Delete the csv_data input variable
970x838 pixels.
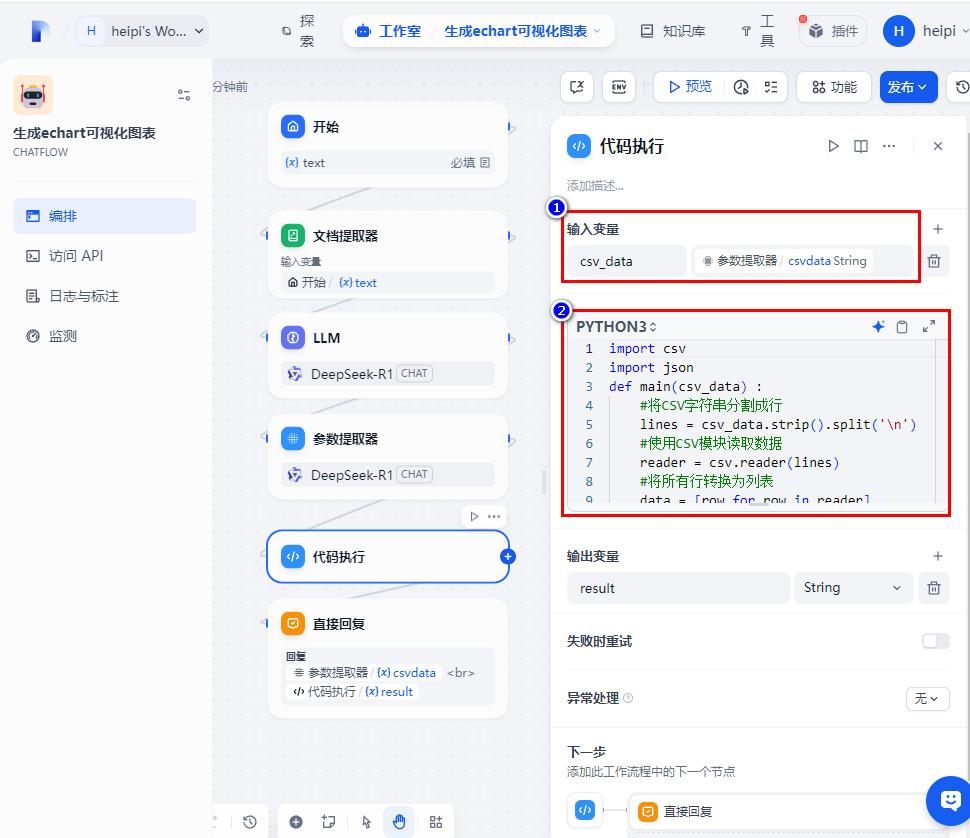tap(933, 261)
